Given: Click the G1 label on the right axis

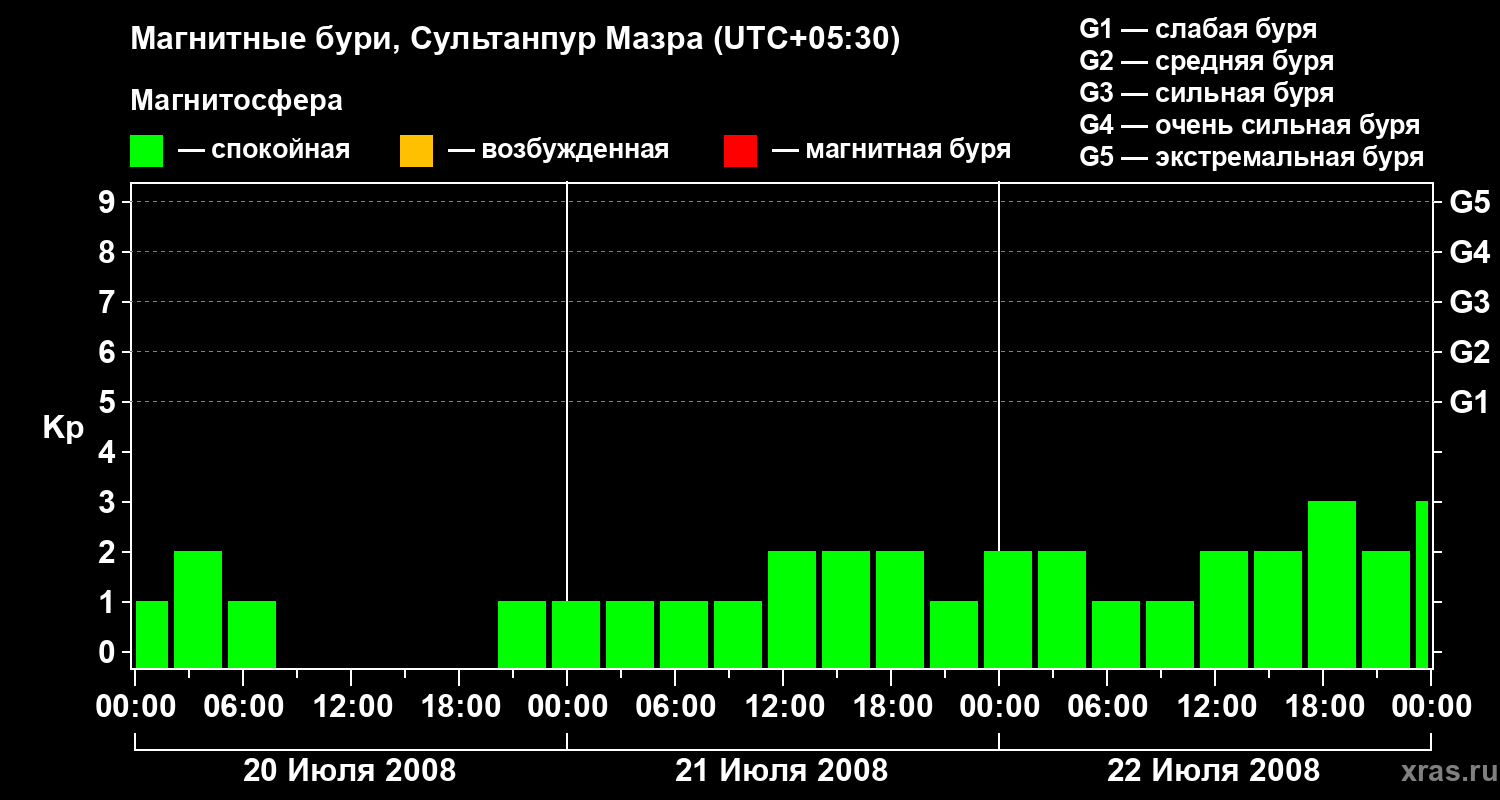Looking at the screenshot, I should coord(1470,402).
